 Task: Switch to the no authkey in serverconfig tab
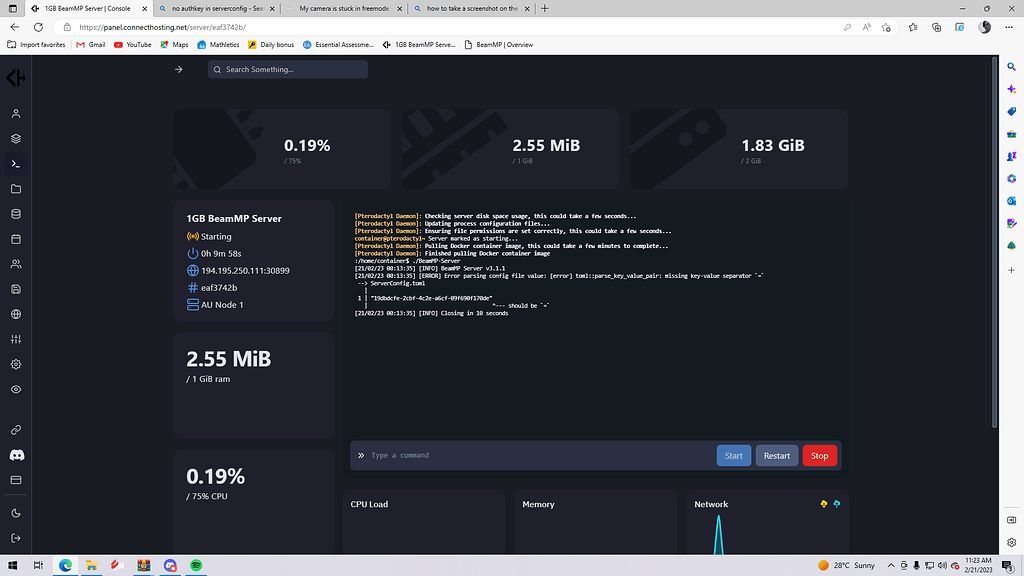pos(217,8)
